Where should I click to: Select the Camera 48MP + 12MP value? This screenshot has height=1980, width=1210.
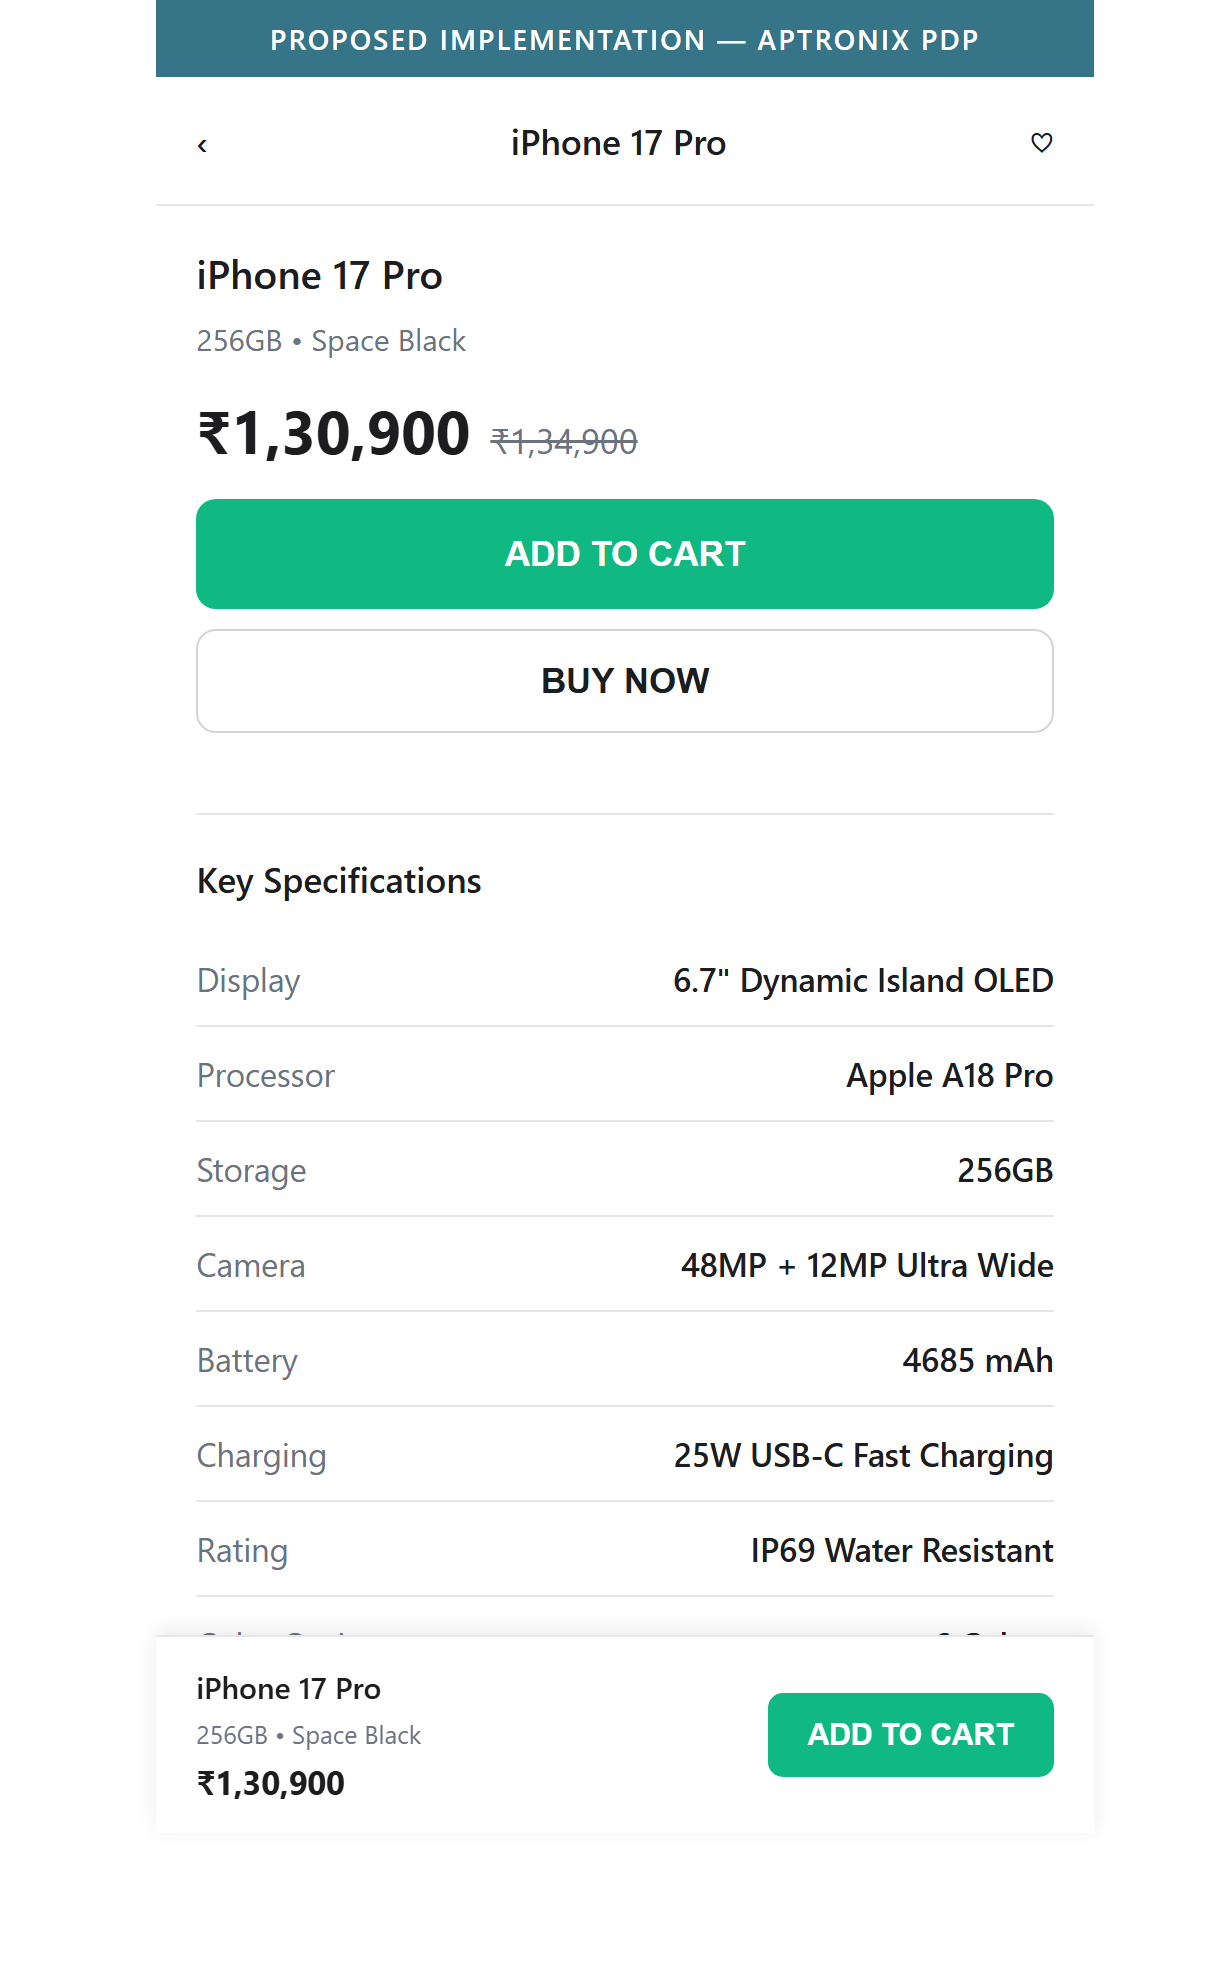coord(867,1266)
